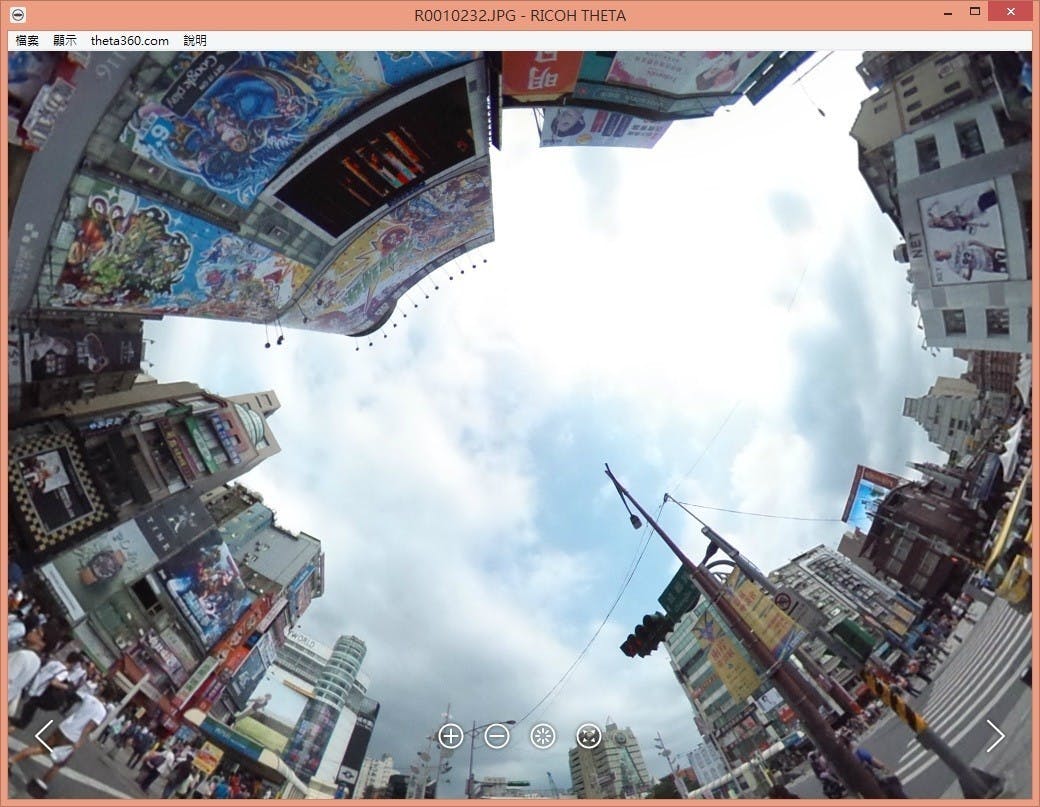Zoom out with the minus icon
1040x807 pixels.
point(497,737)
